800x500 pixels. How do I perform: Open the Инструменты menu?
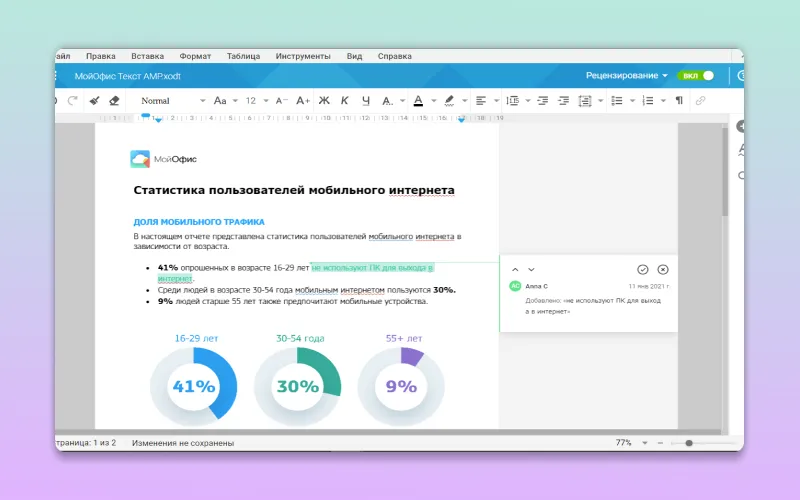[303, 56]
